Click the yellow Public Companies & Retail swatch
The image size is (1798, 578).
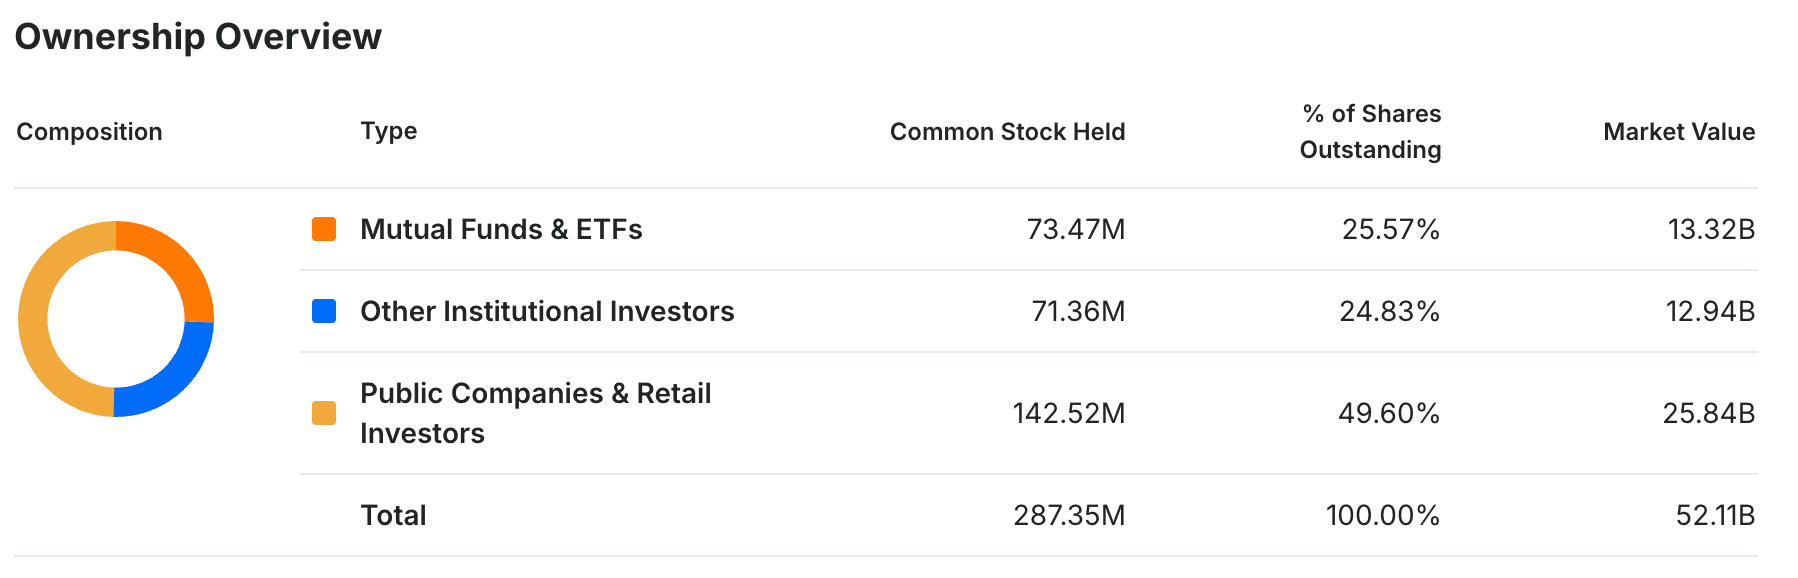tap(324, 413)
